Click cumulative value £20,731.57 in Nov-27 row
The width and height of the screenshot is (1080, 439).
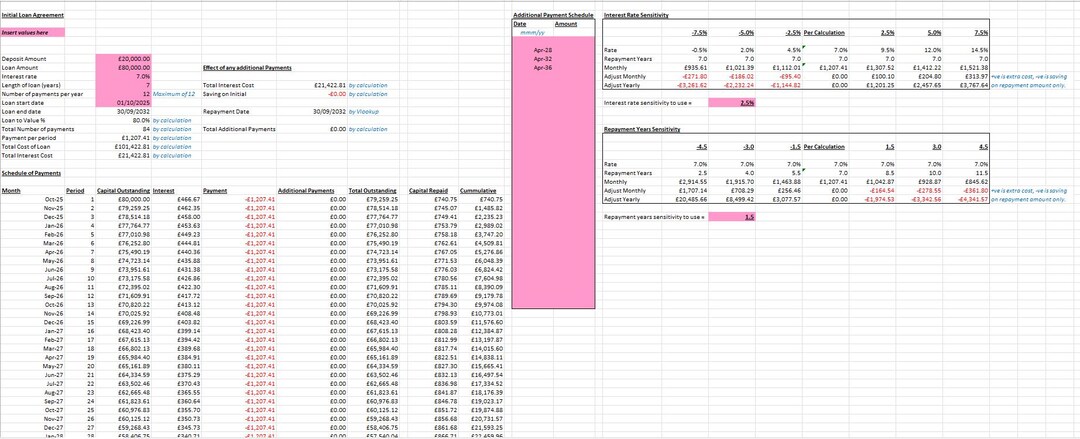[486, 418]
